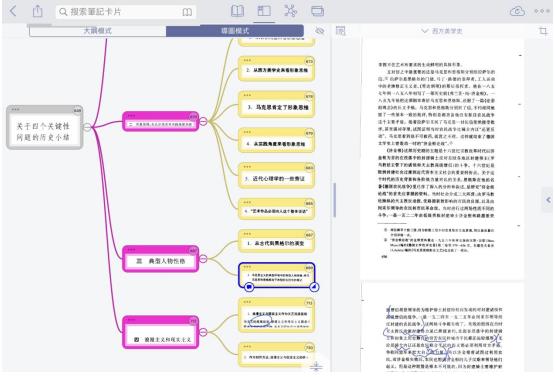Click the bookmark icon inside search field
Viewport: 555px width, 377px height.
187,12
